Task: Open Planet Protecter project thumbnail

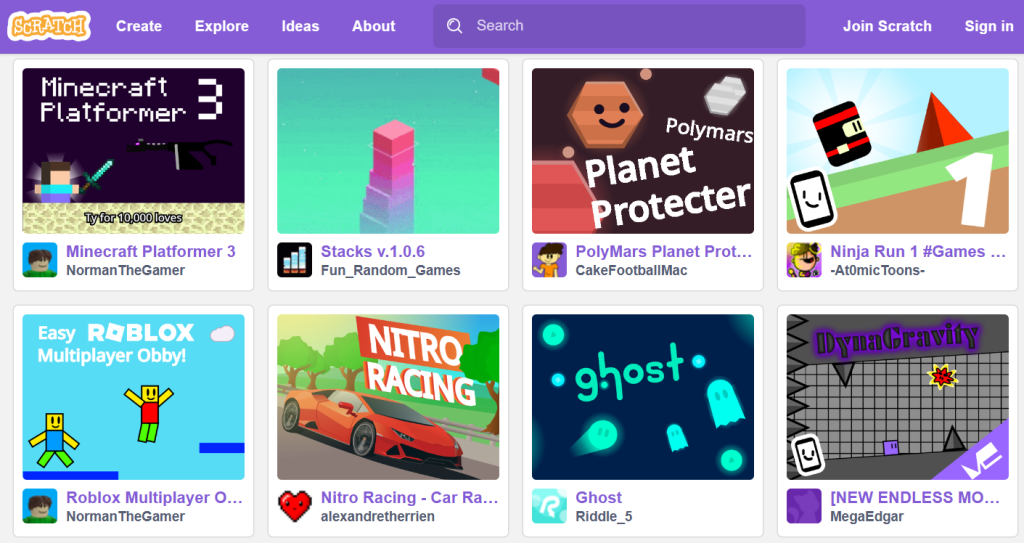Action: (643, 151)
